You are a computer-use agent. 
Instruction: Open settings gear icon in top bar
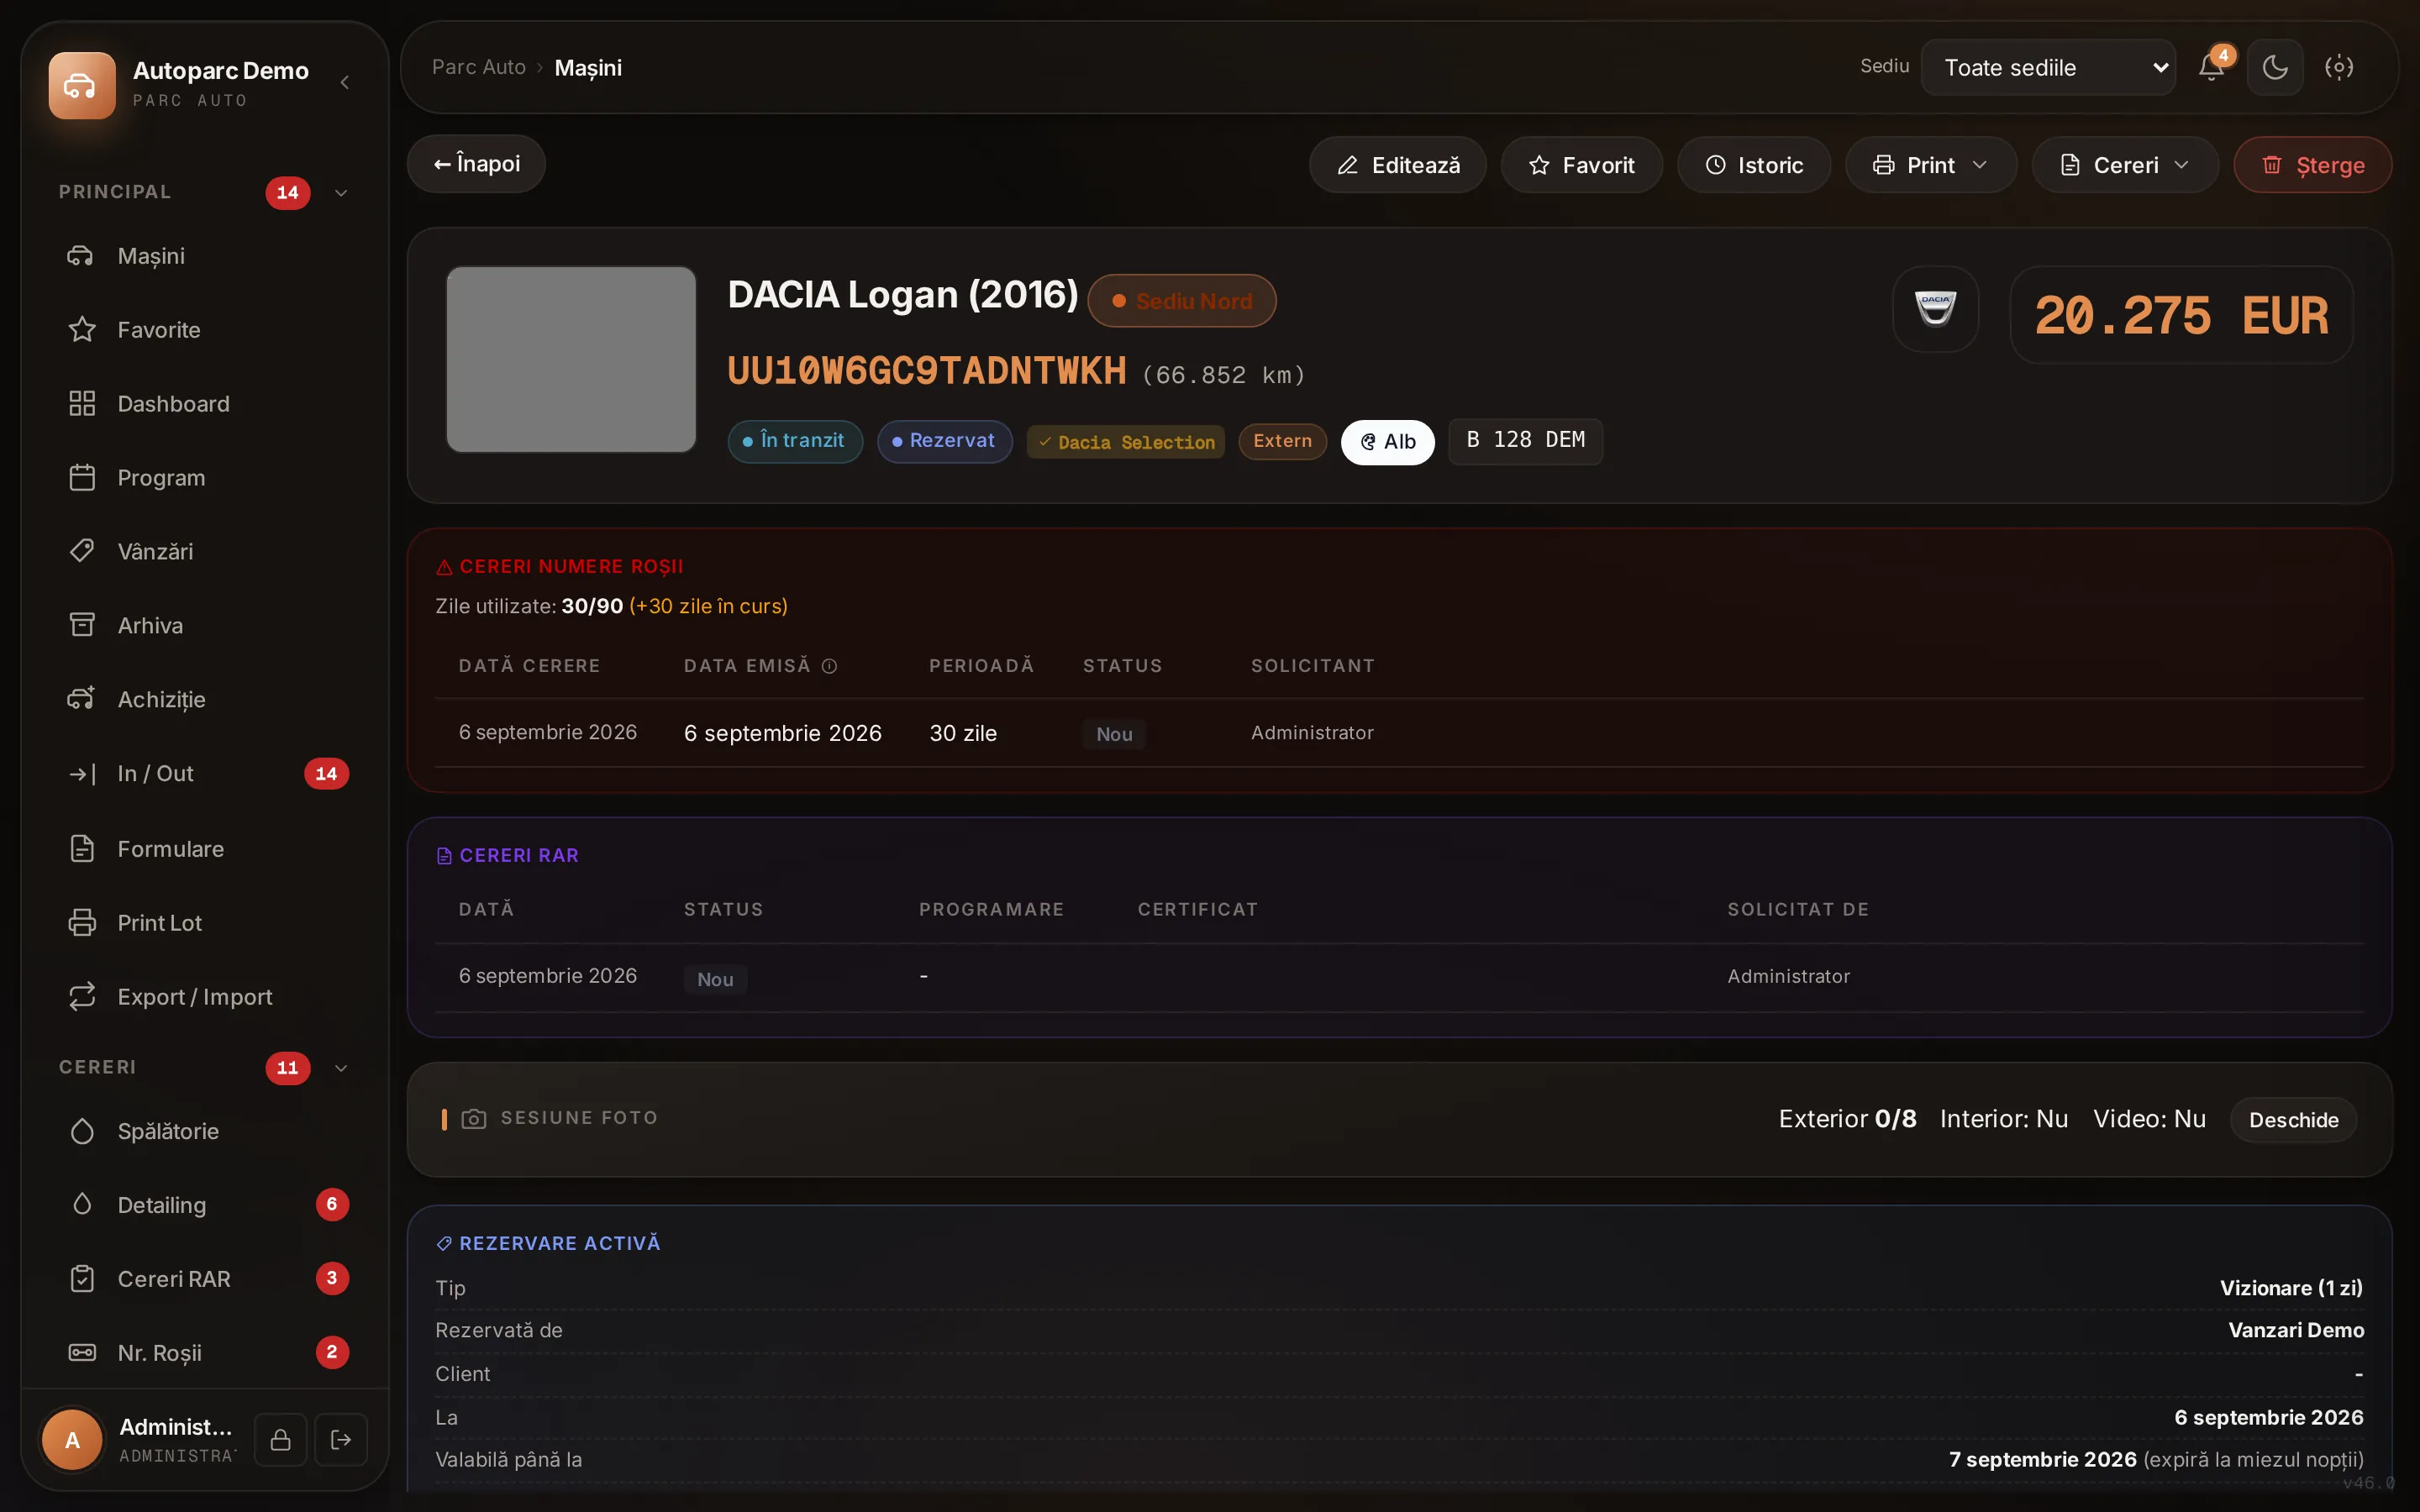point(2339,67)
